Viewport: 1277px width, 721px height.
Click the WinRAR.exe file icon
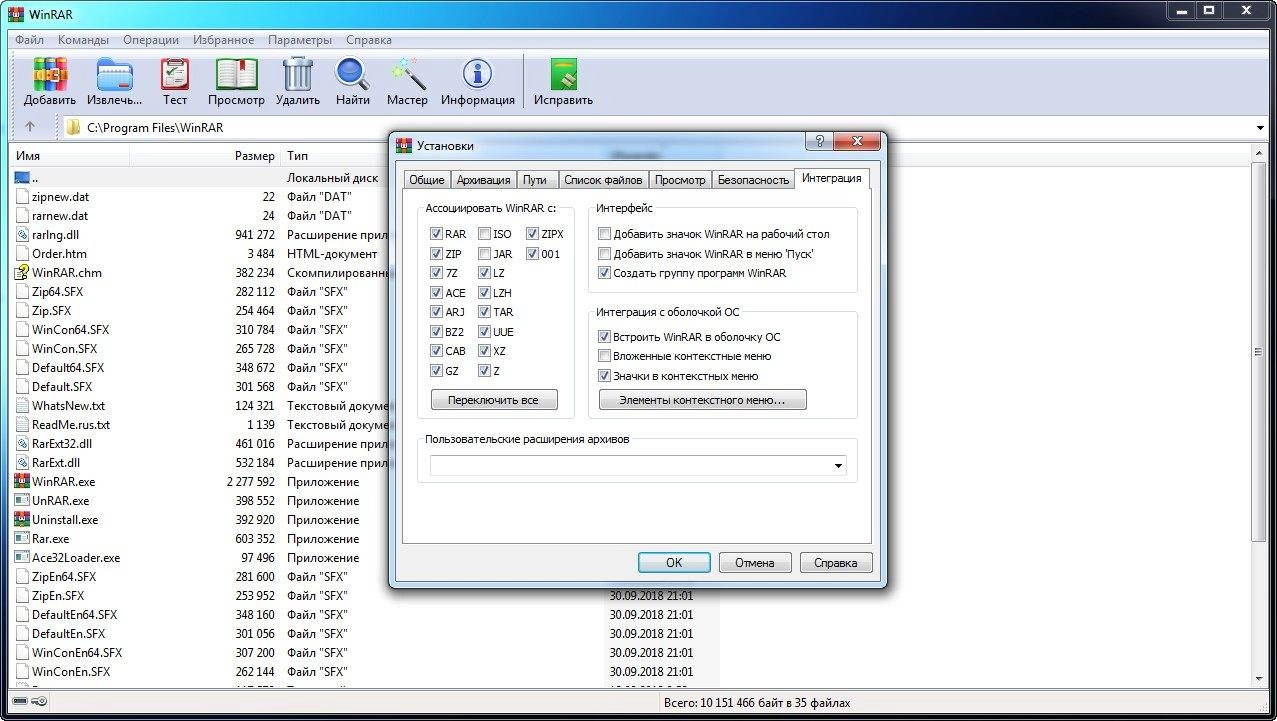click(23, 482)
